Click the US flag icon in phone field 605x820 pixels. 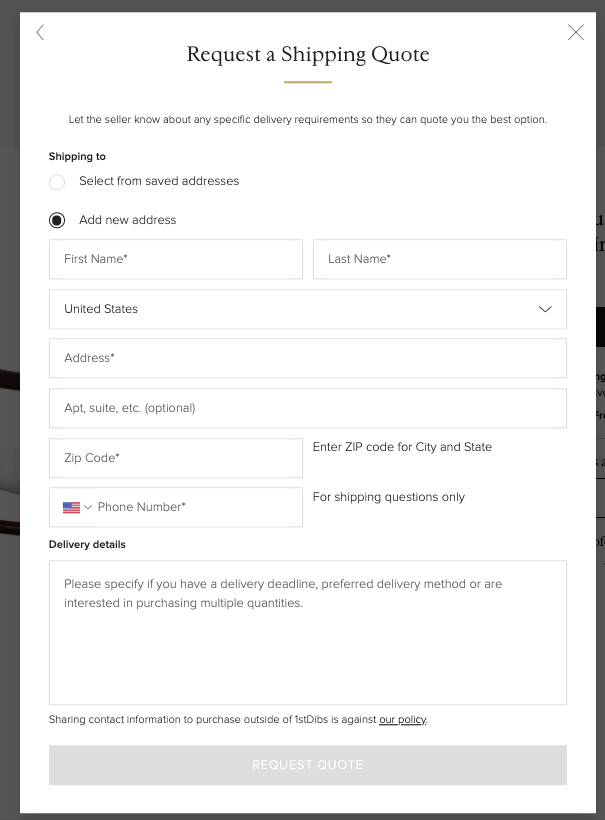[x=72, y=507]
